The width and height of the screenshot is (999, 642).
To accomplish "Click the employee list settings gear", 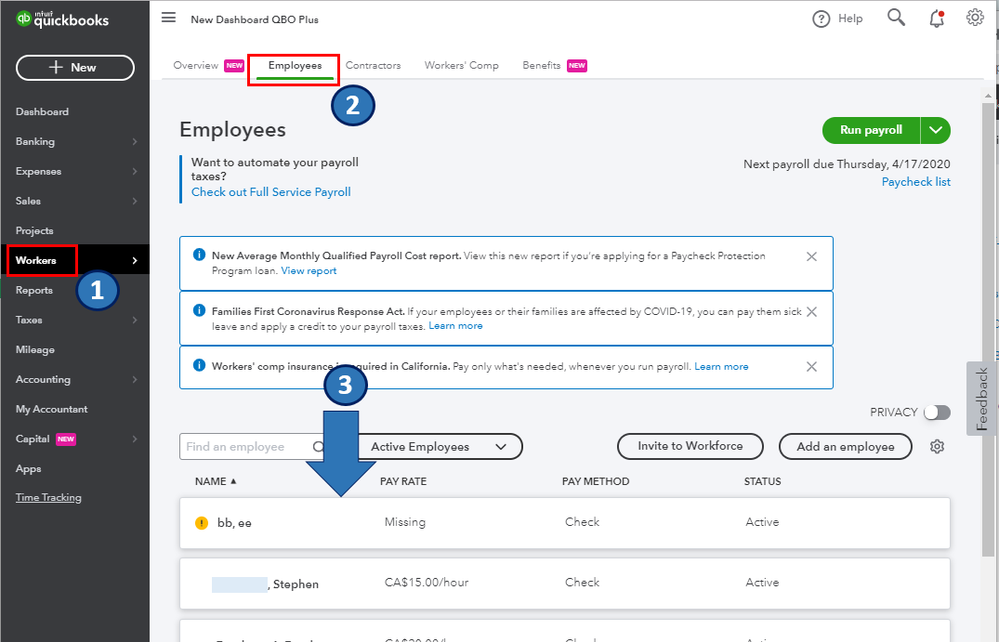I will click(937, 447).
